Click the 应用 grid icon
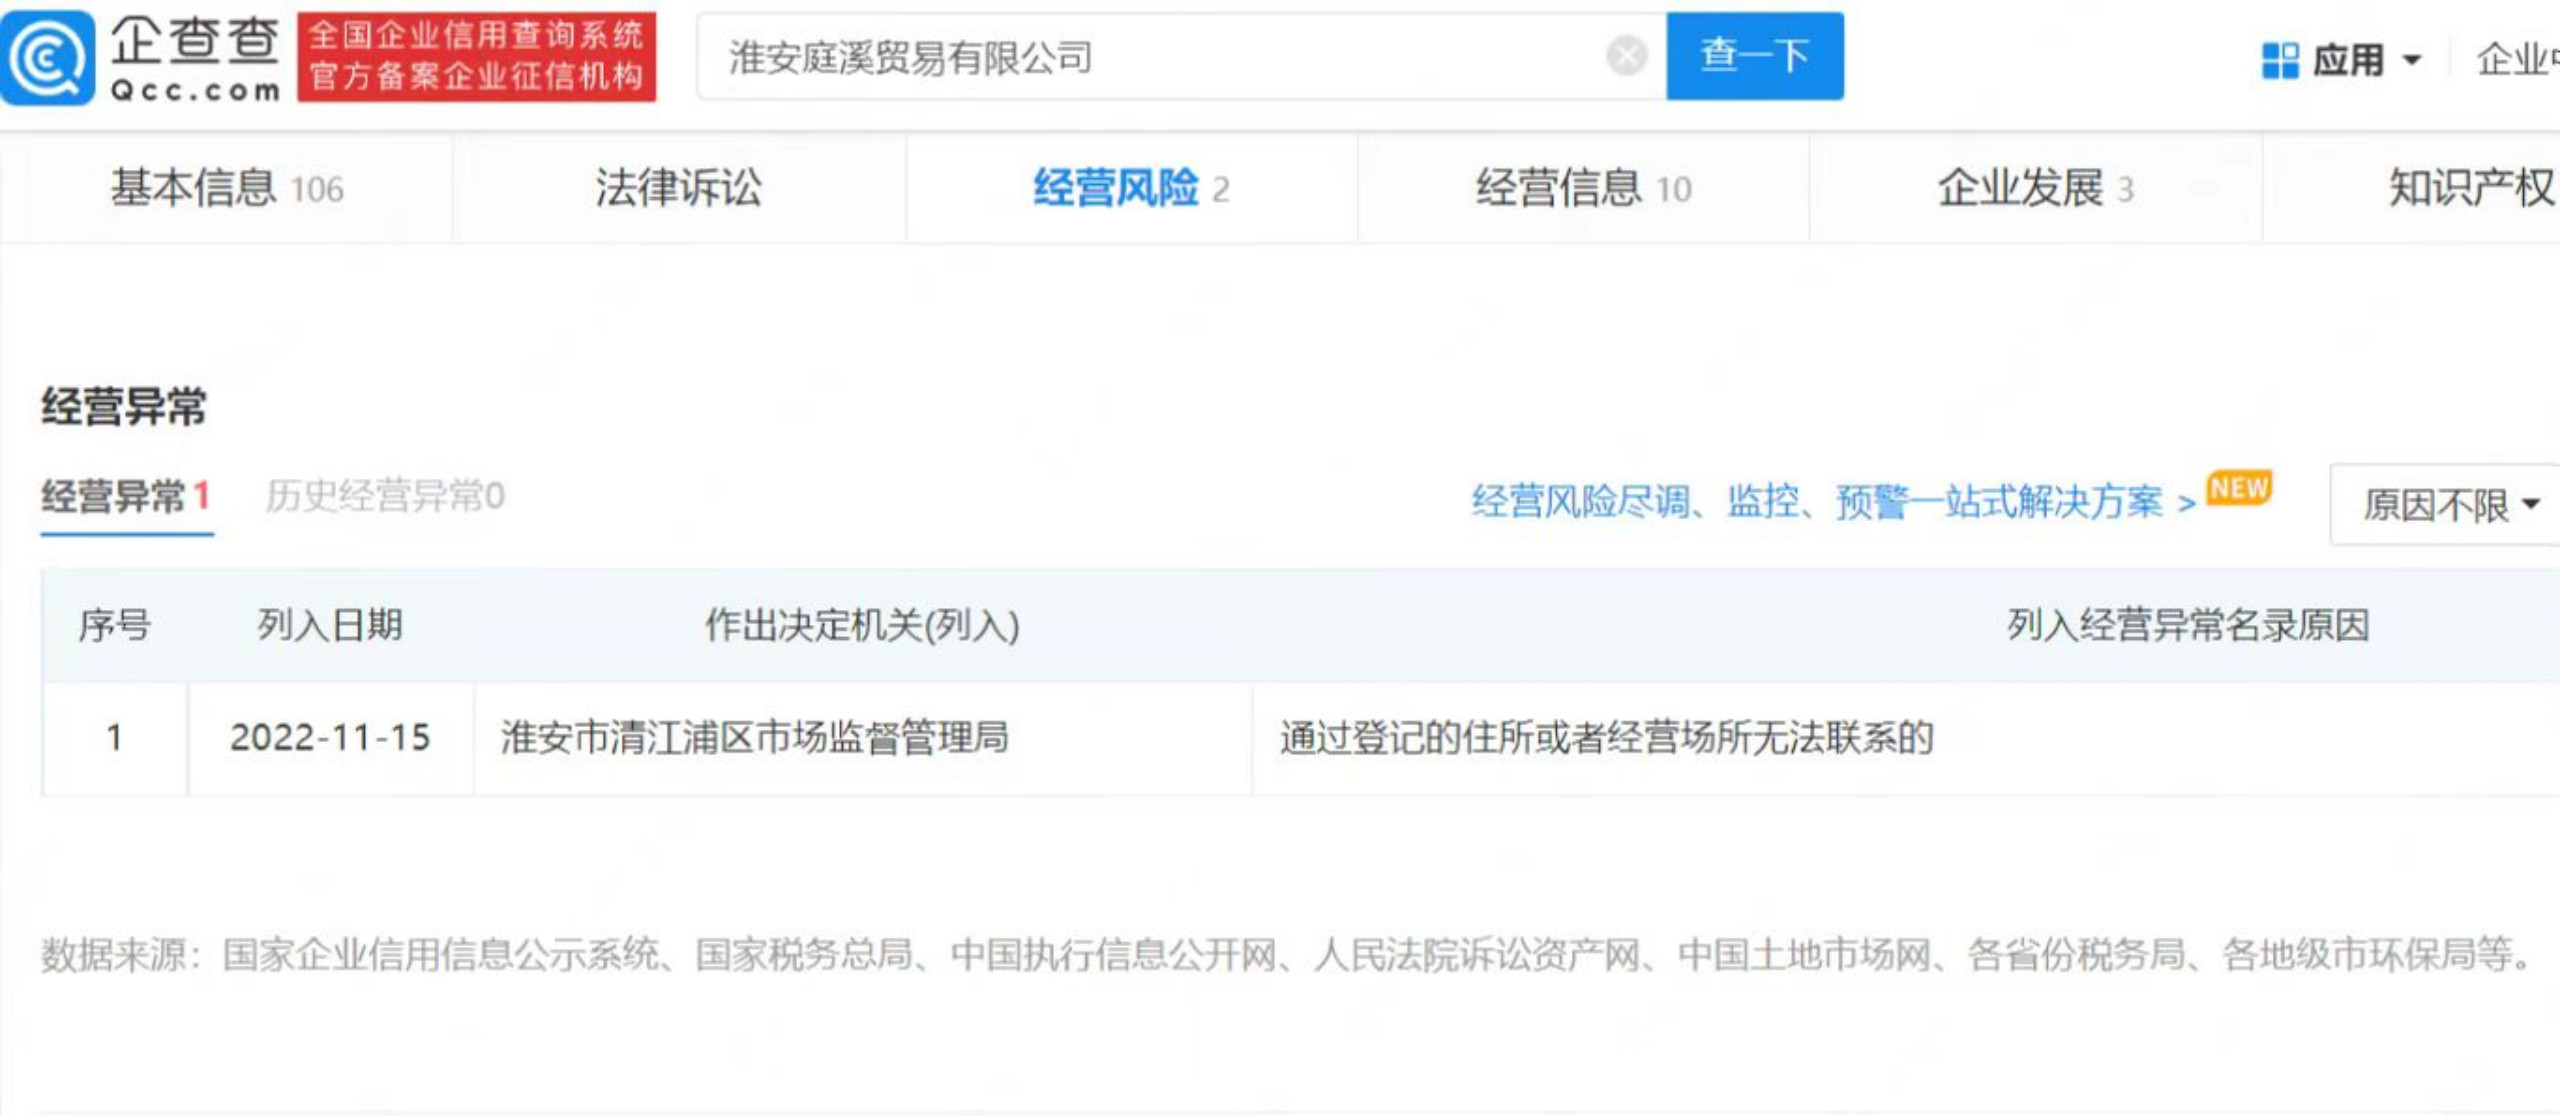The image size is (2560, 1116). point(2279,60)
